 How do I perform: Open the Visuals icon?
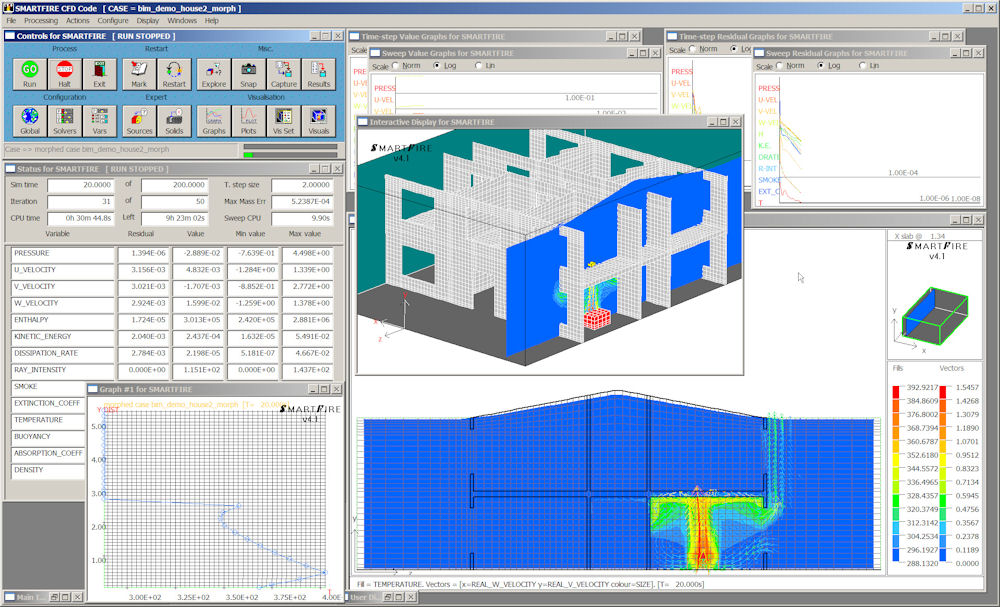click(319, 121)
